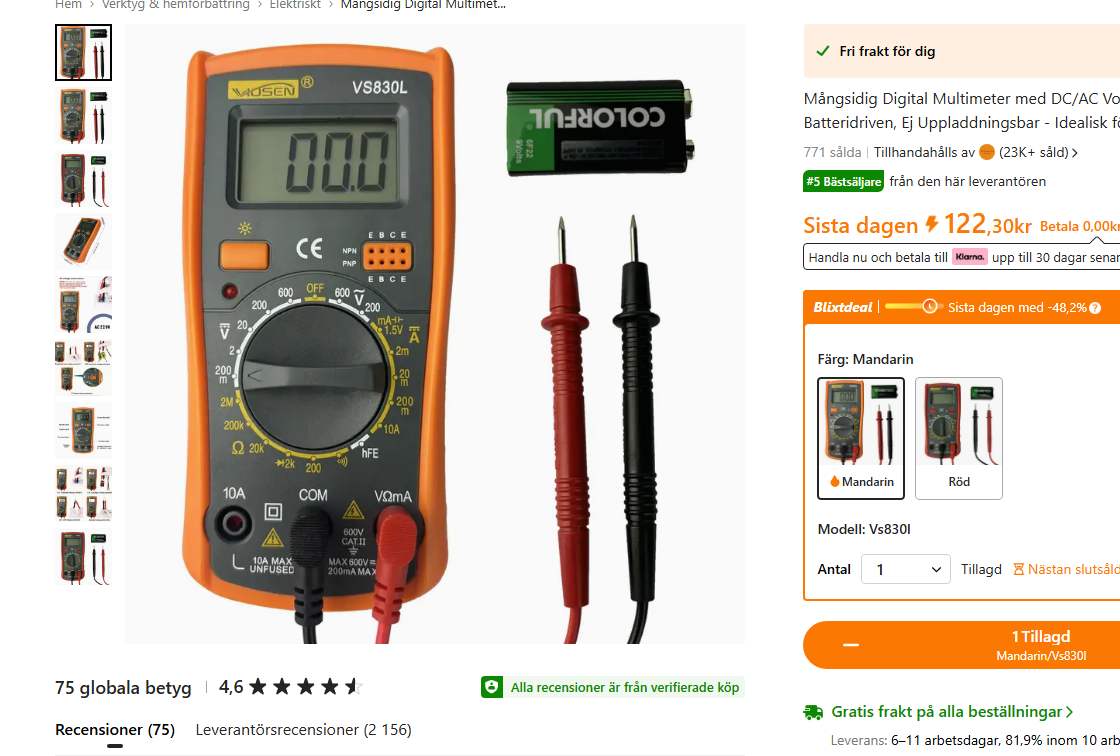This screenshot has width=1120, height=756.
Task: Click the hourglass icon by Nästan slutsåld
Action: click(x=1019, y=570)
